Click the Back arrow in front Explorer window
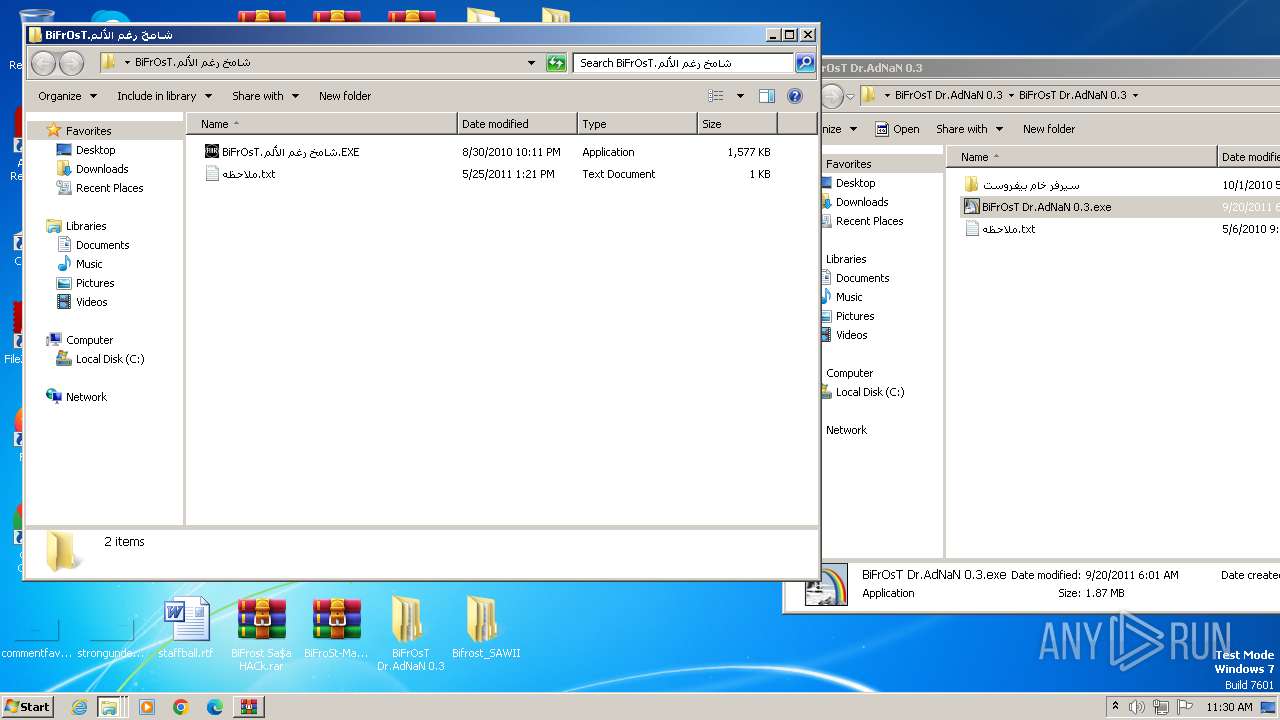1280x720 pixels. [x=43, y=63]
